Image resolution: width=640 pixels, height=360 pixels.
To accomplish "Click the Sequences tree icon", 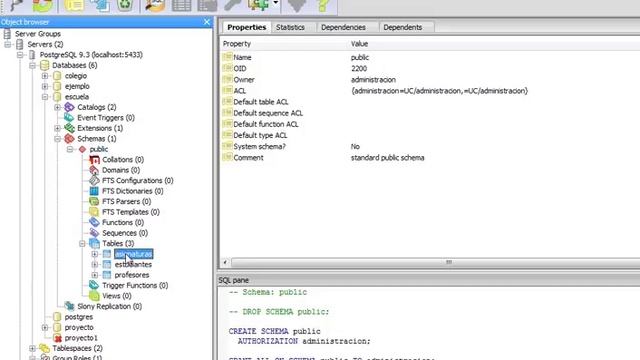I will pos(94,233).
